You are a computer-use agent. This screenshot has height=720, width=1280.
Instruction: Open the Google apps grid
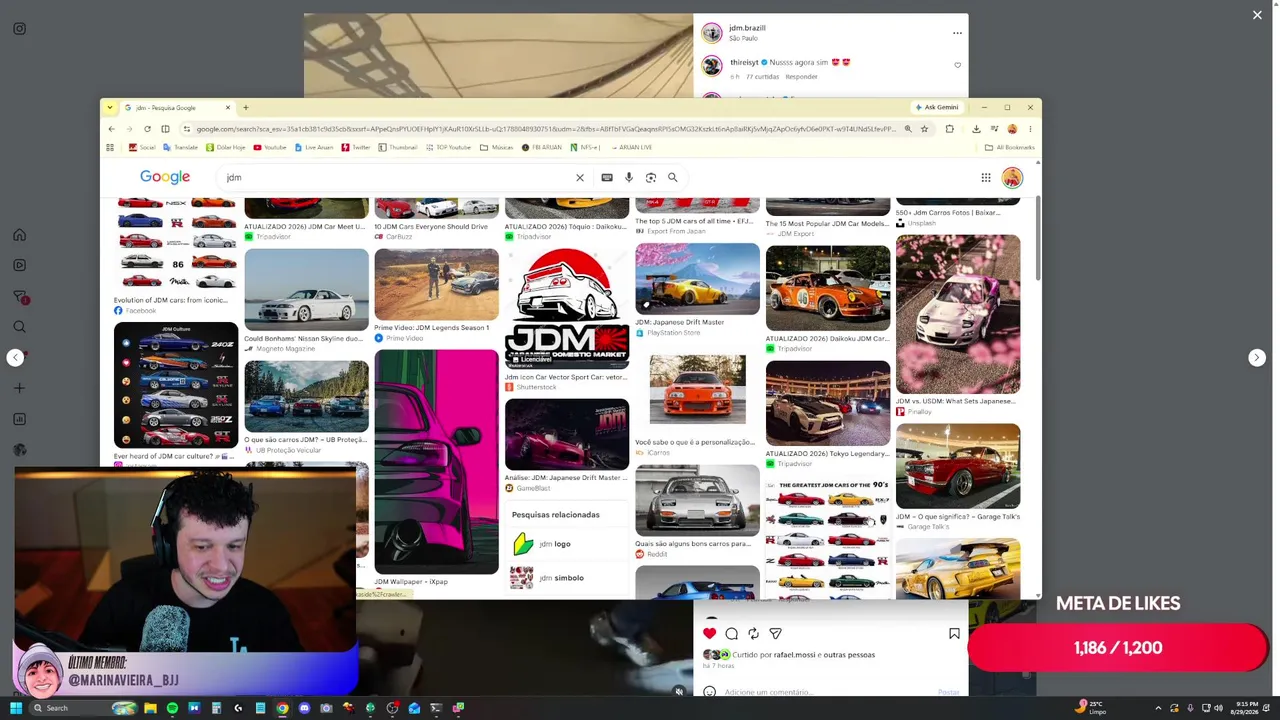[986, 178]
